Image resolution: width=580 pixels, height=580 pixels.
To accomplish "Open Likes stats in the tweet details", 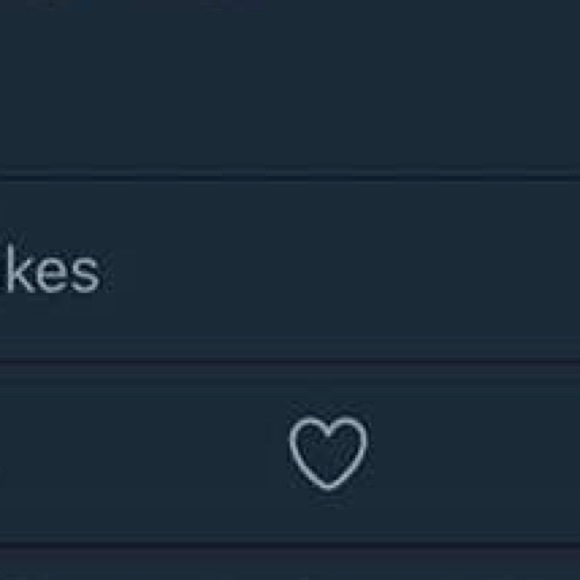I will click(x=50, y=269).
